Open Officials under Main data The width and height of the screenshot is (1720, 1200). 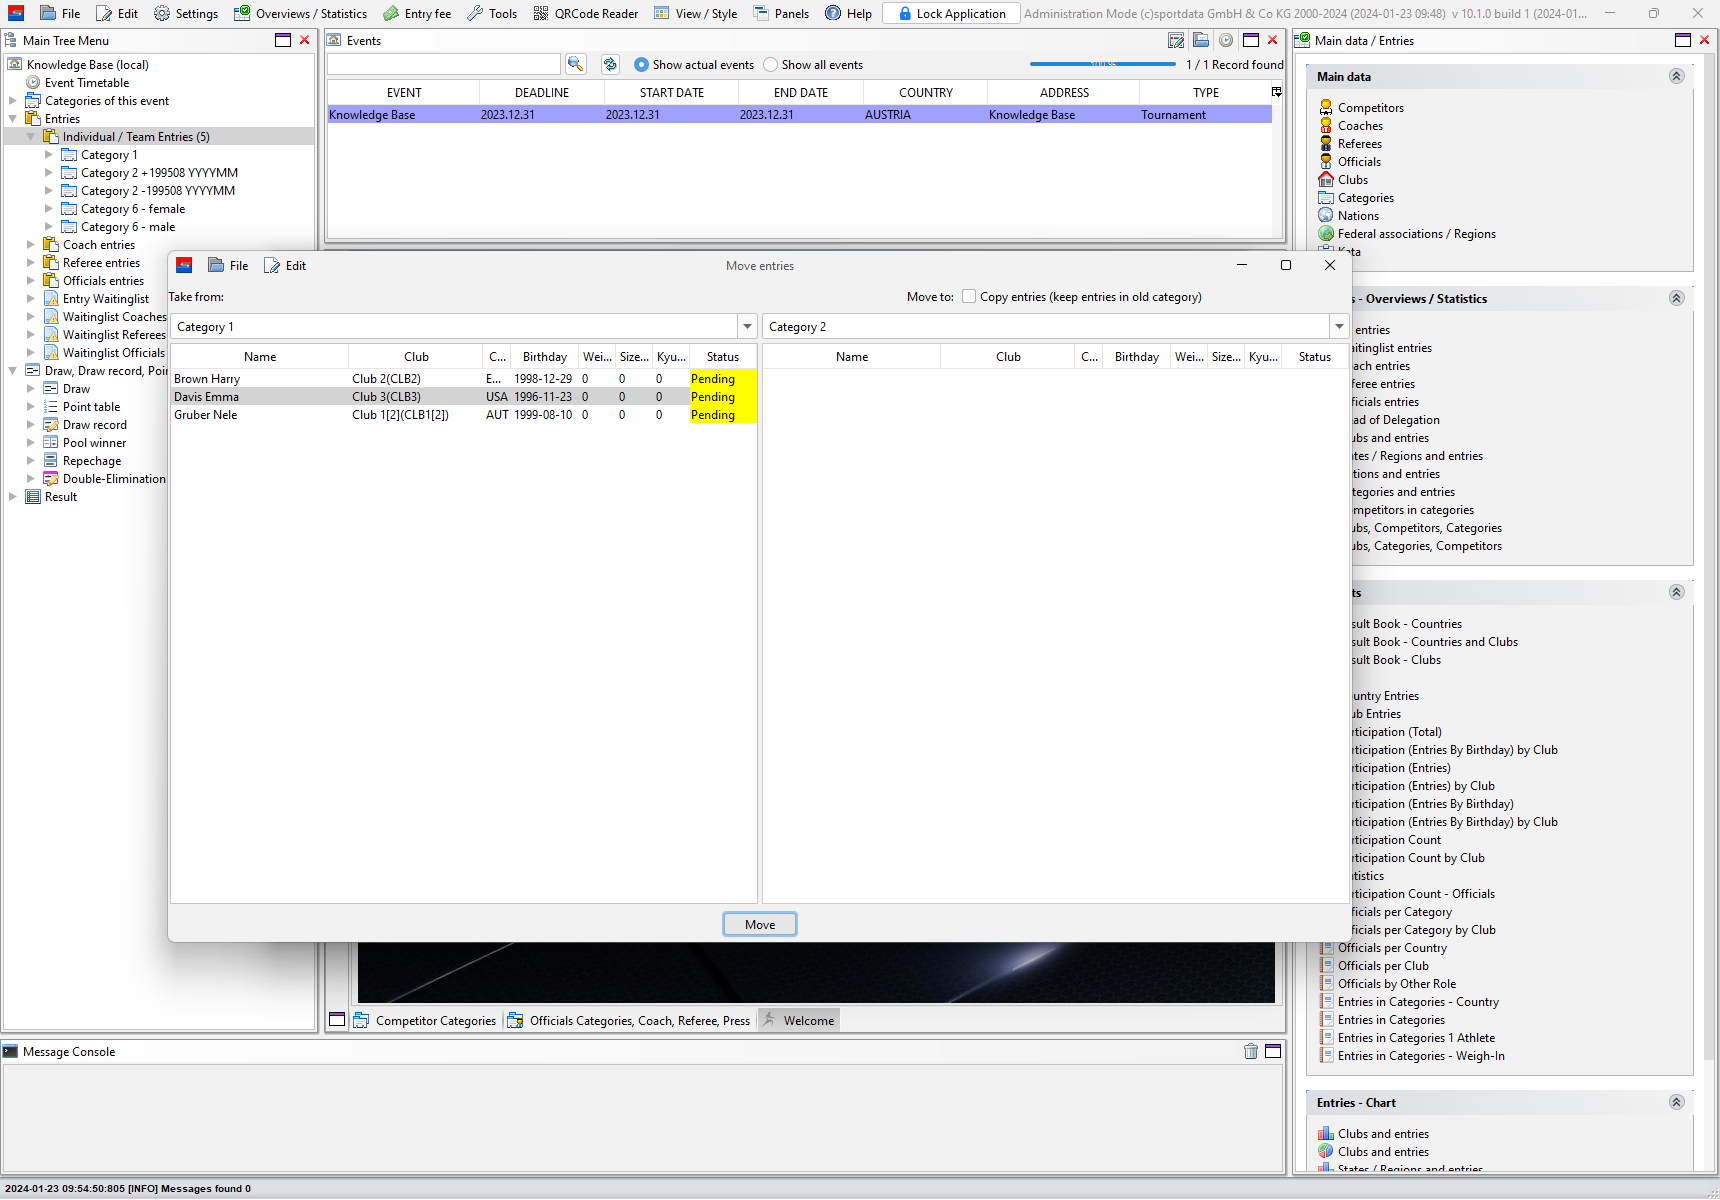click(1359, 162)
